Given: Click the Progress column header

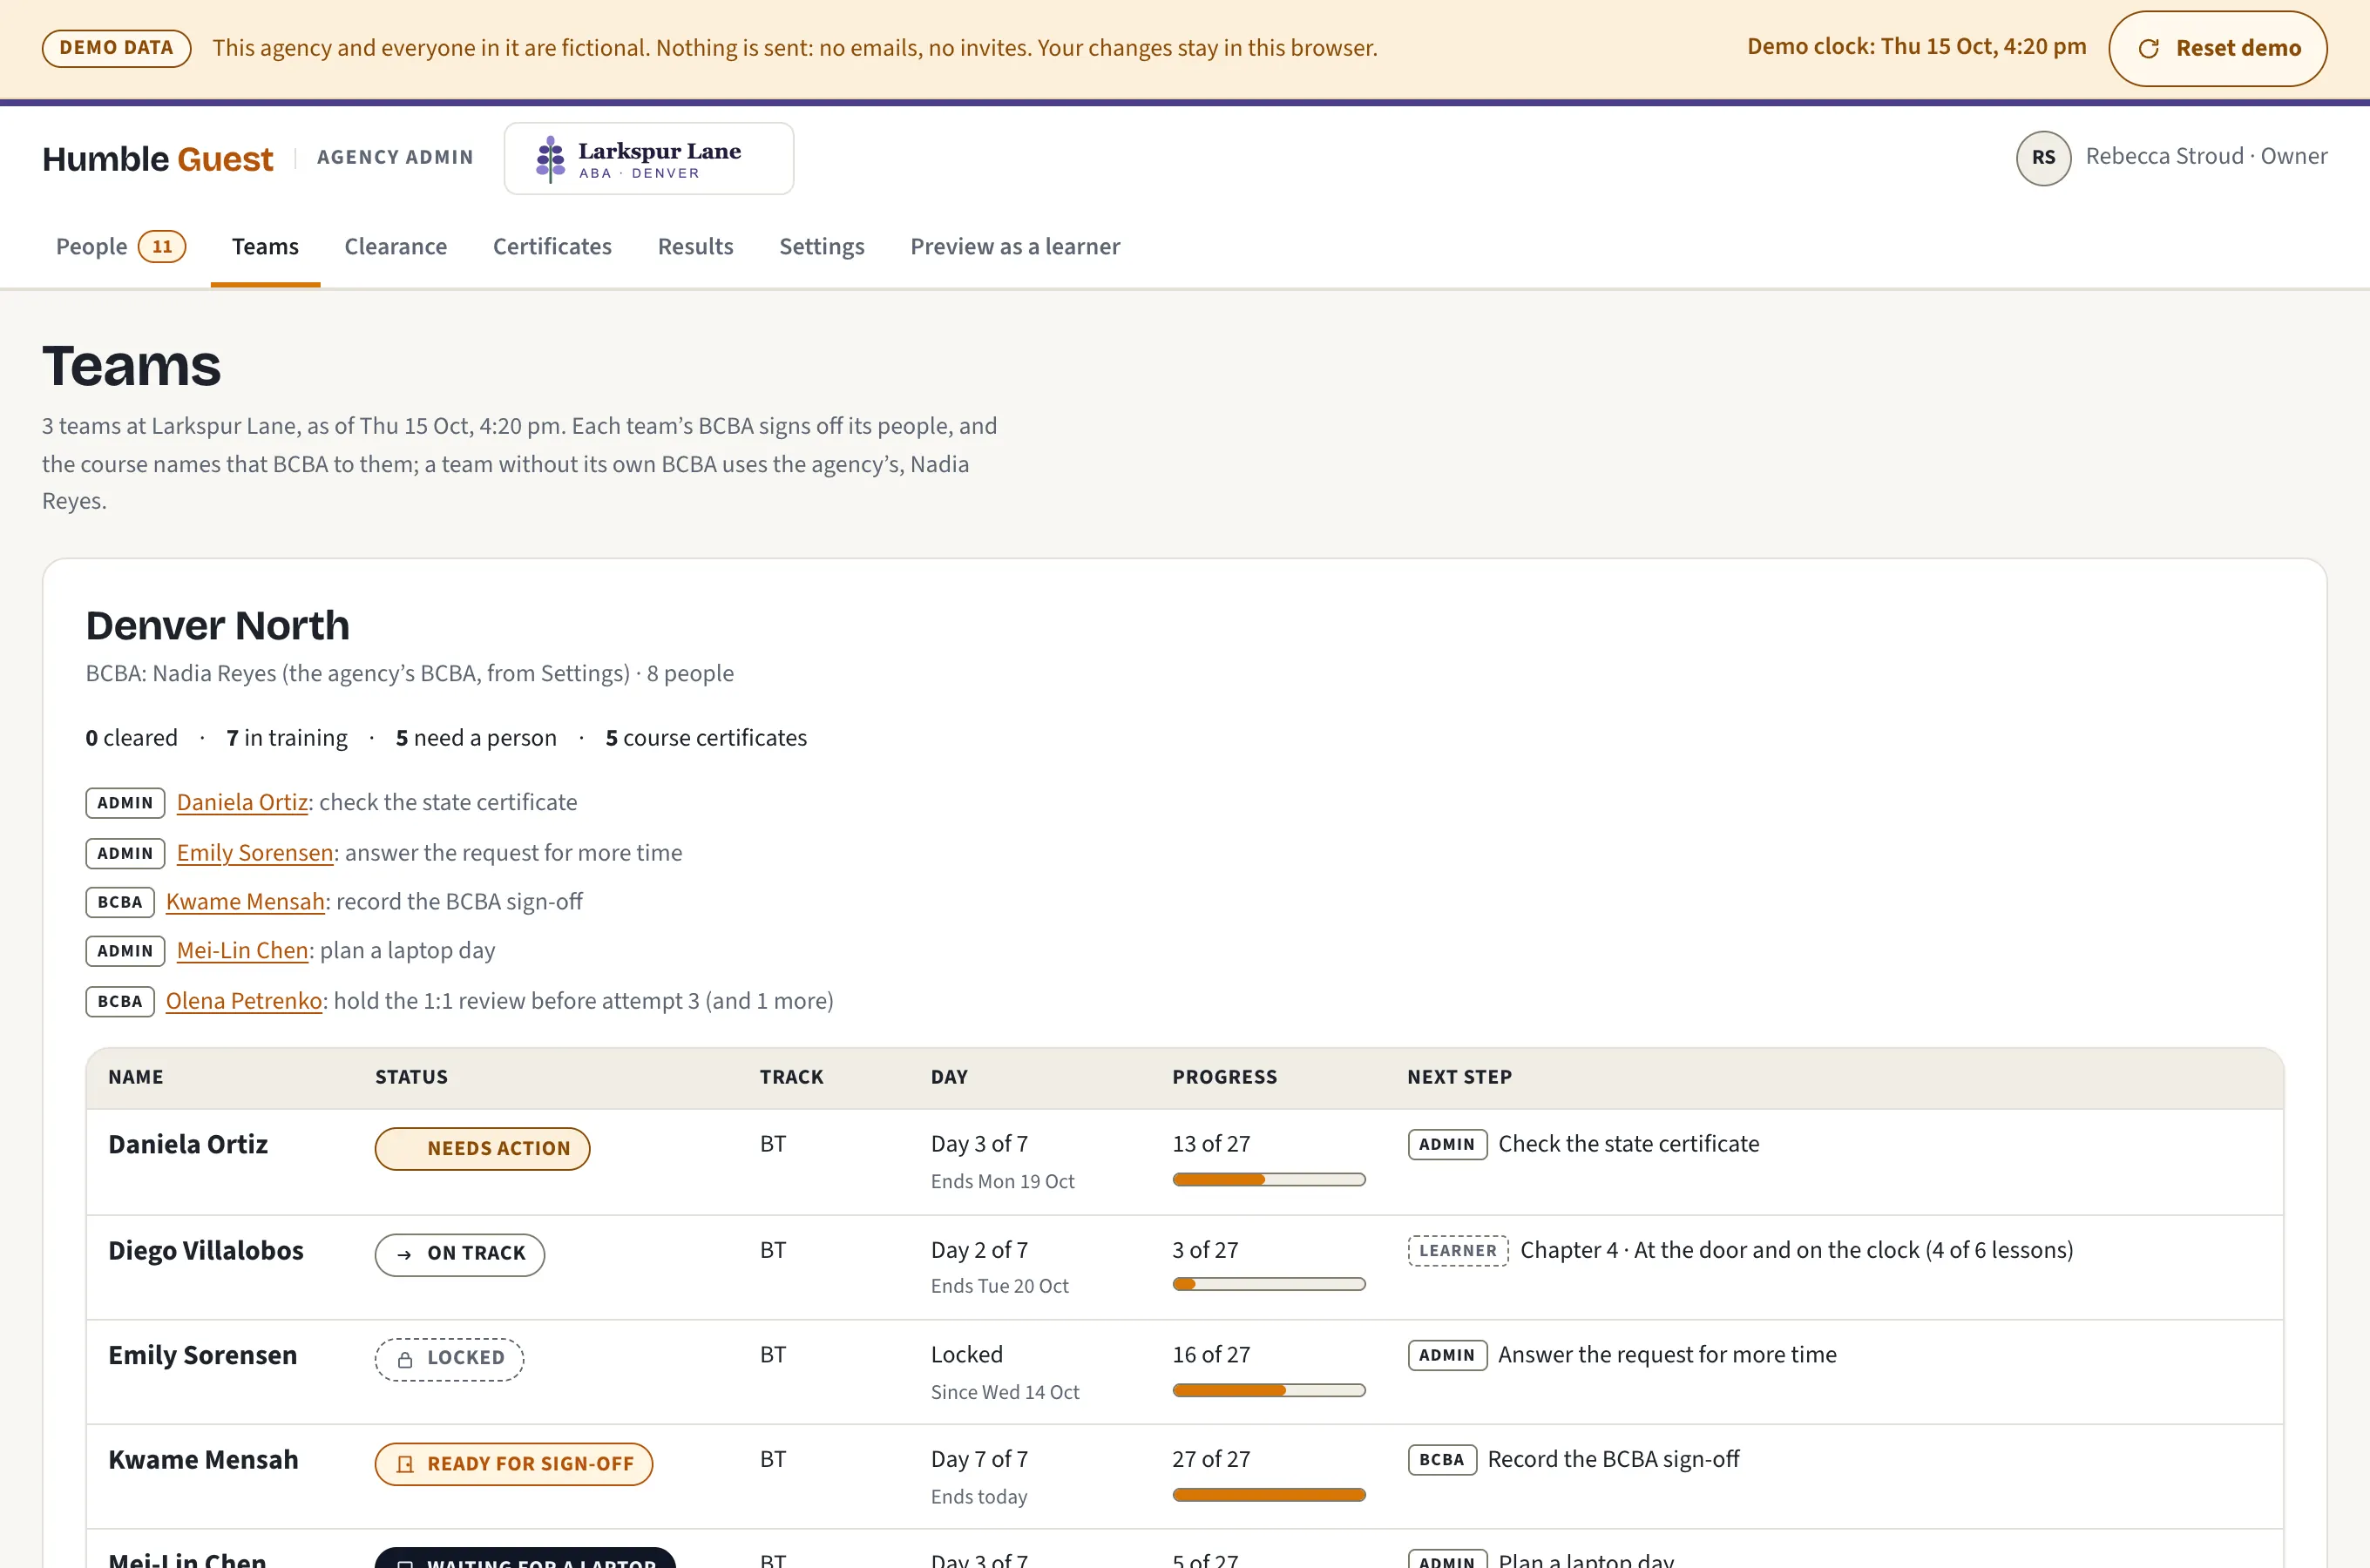Looking at the screenshot, I should coord(1224,1077).
